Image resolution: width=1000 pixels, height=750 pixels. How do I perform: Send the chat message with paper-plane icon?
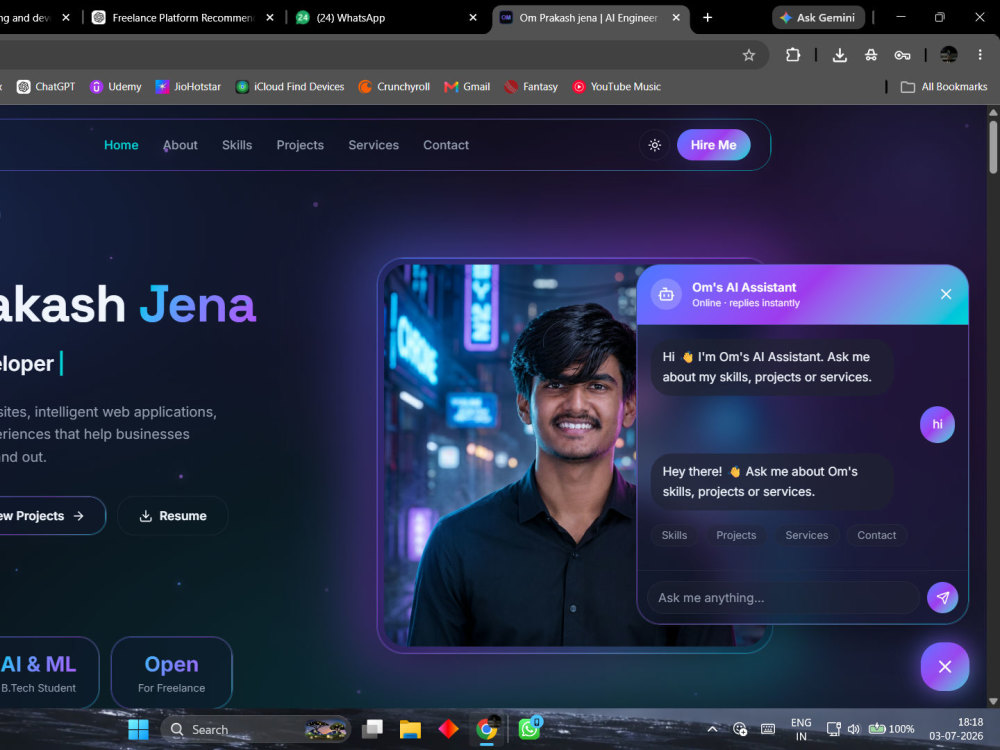click(x=942, y=598)
